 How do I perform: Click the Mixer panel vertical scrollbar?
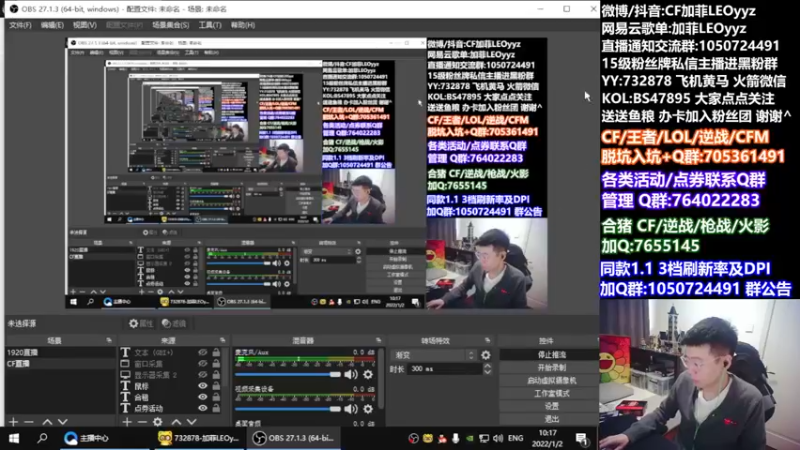[x=381, y=378]
